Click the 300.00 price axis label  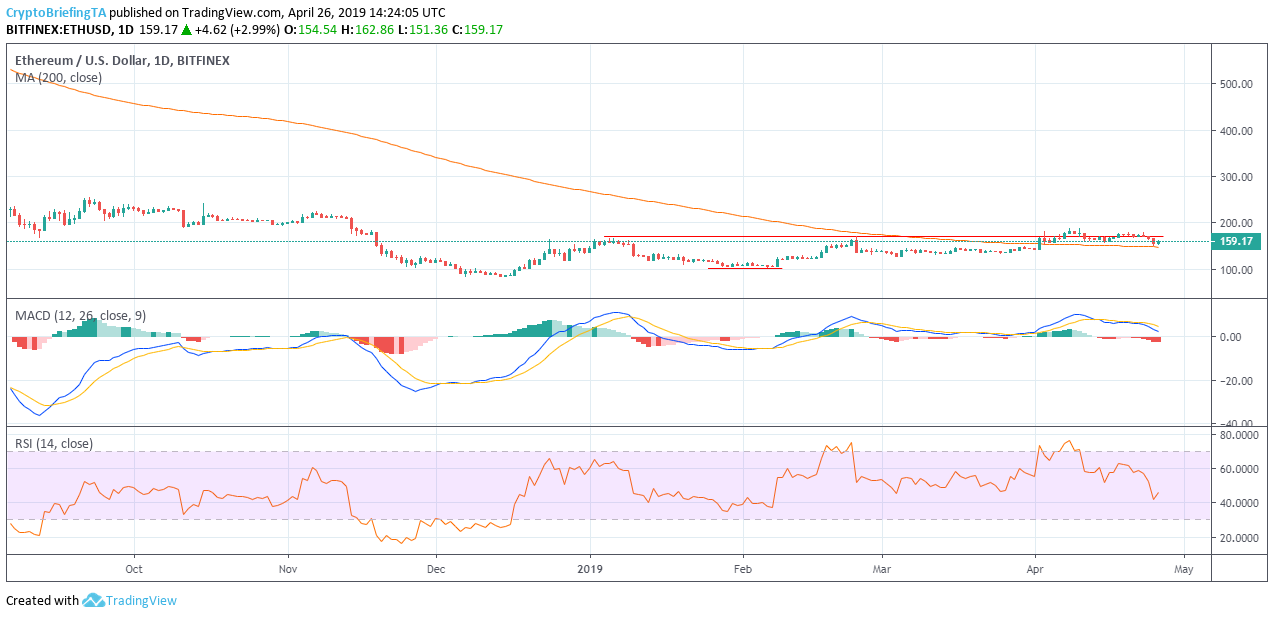(1236, 177)
